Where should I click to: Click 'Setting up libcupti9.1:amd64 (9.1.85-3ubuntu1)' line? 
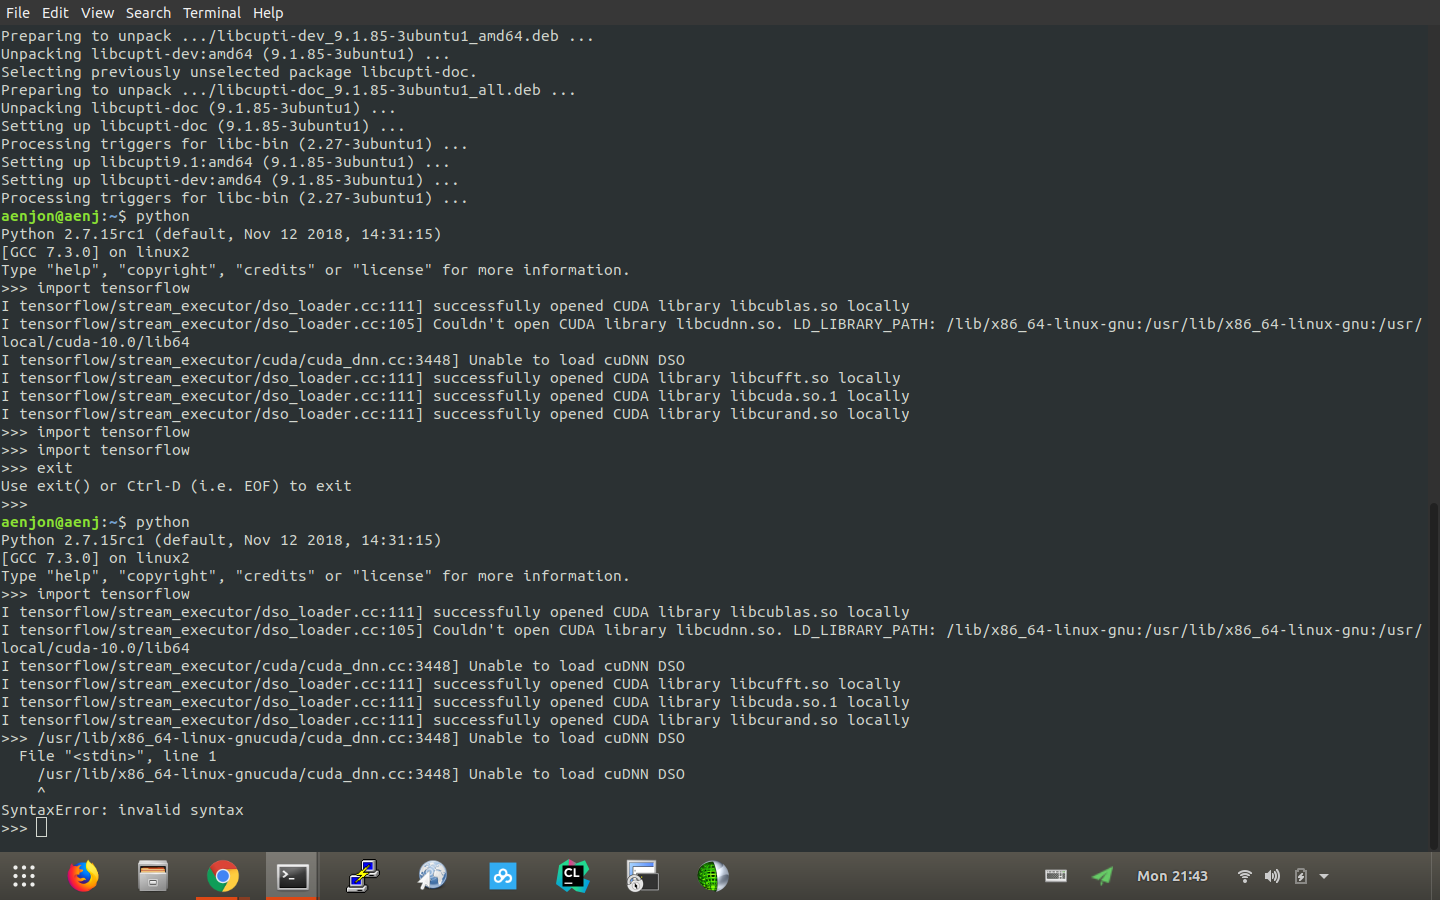click(225, 162)
